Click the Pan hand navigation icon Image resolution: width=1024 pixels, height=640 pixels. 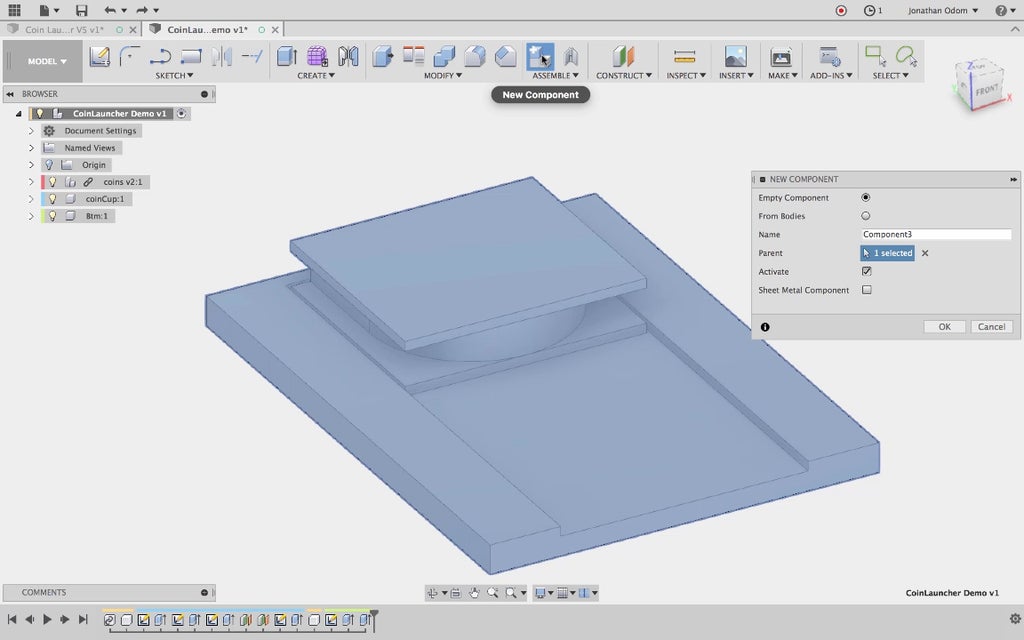[474, 593]
